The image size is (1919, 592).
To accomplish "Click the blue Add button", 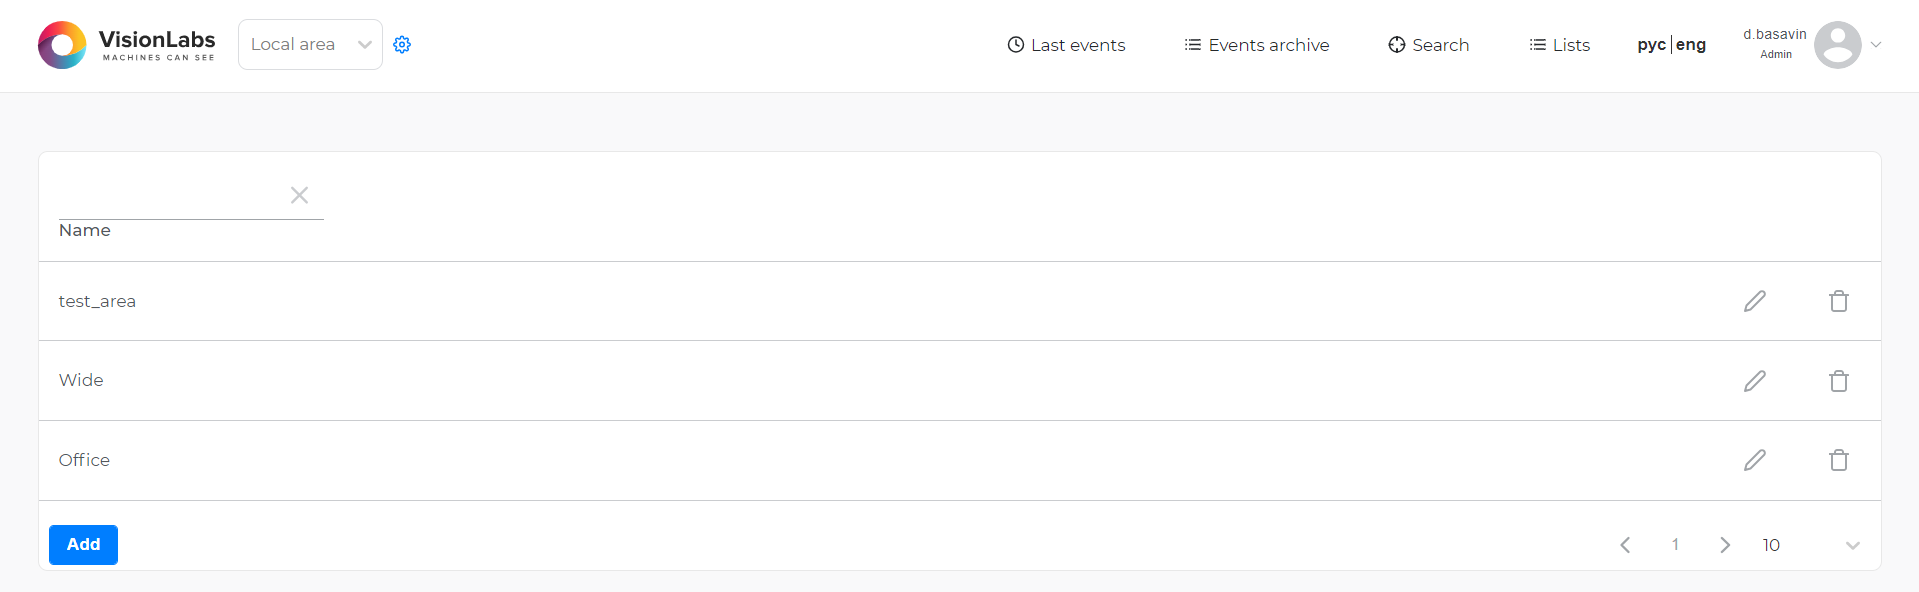I will (x=83, y=545).
